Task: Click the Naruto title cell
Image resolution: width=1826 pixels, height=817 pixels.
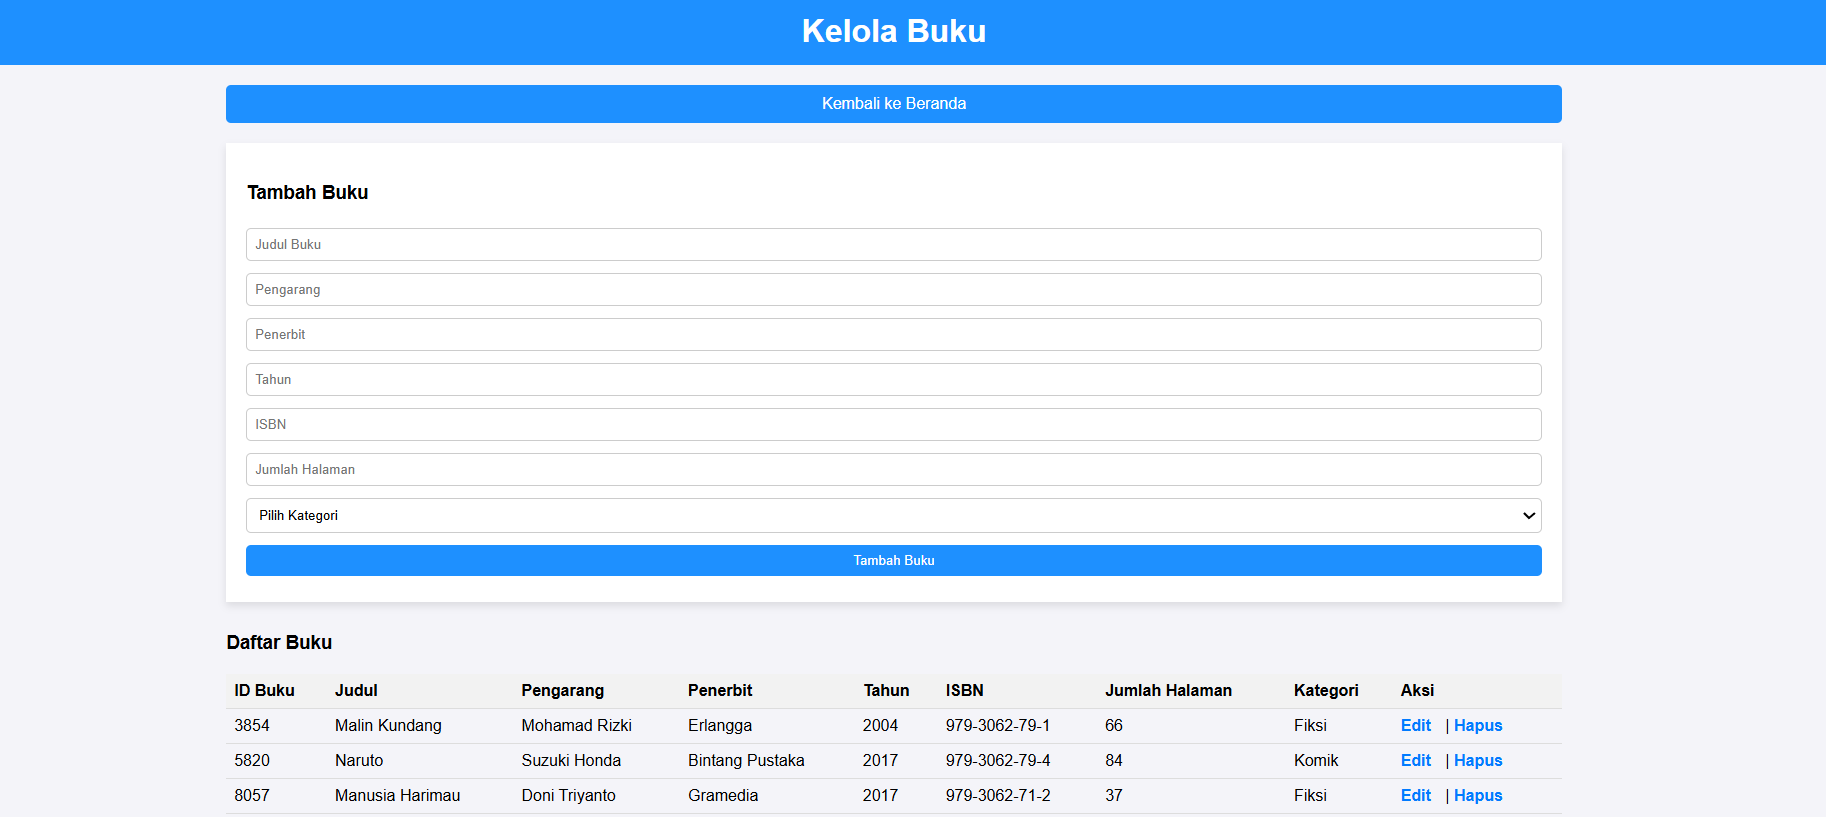Action: pos(359,760)
